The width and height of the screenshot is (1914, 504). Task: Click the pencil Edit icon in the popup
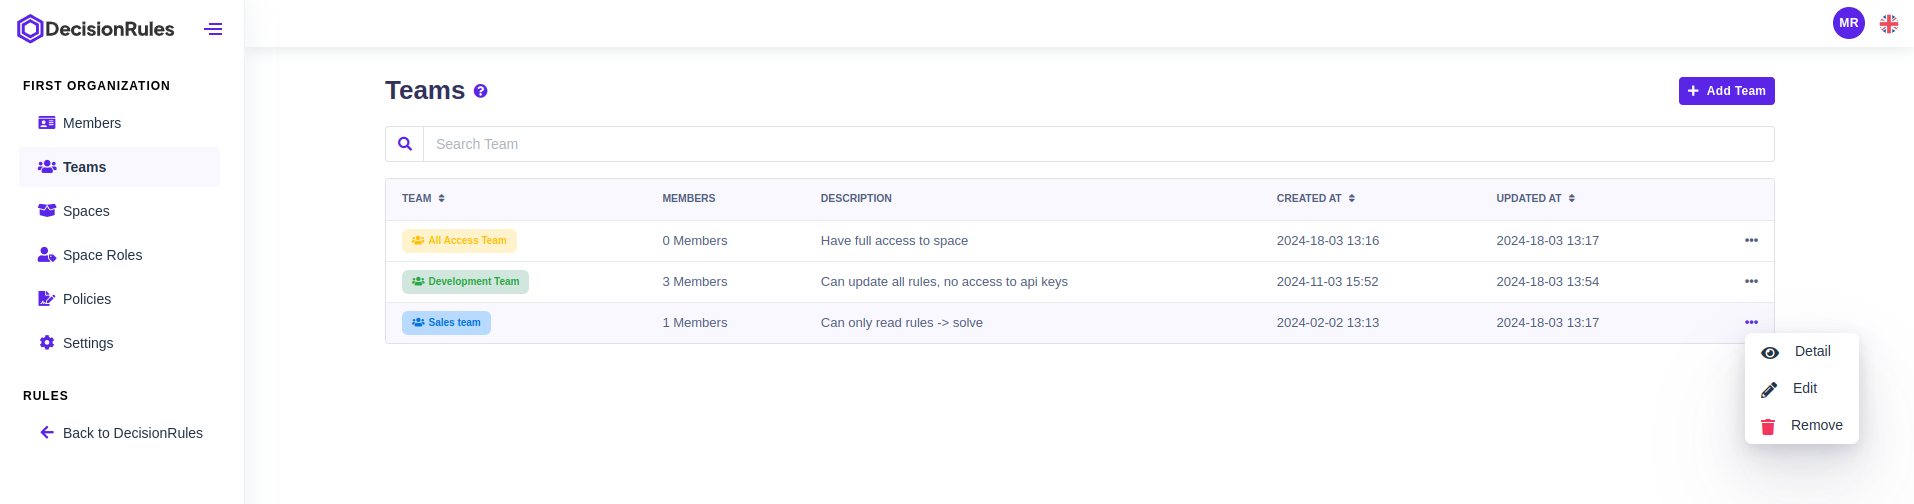[x=1769, y=389]
